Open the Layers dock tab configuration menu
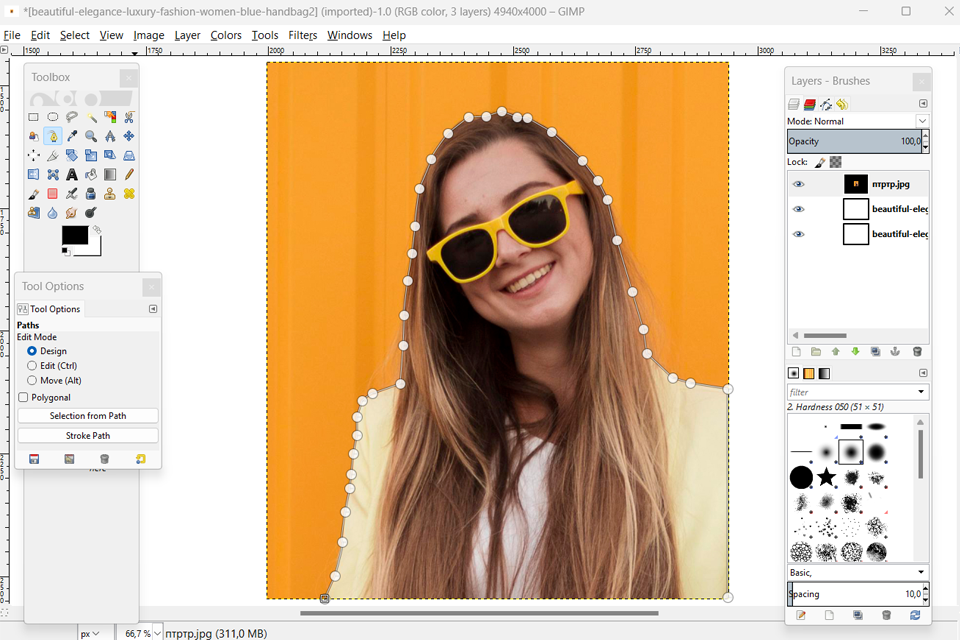The width and height of the screenshot is (960, 640). pyautogui.click(x=923, y=104)
